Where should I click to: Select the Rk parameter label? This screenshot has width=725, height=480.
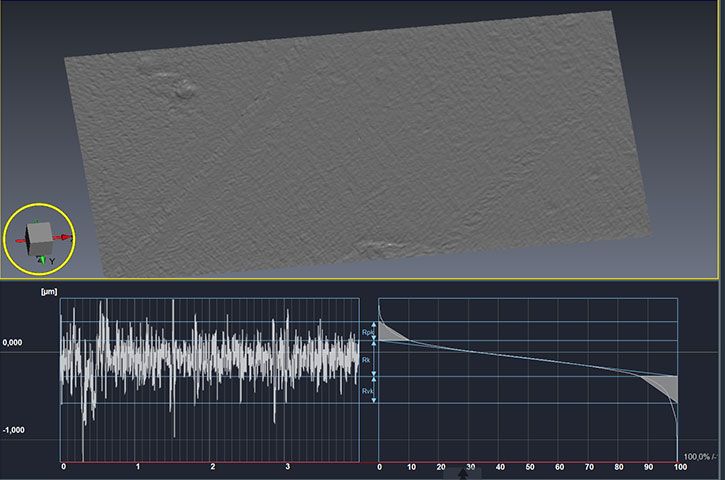pos(366,358)
